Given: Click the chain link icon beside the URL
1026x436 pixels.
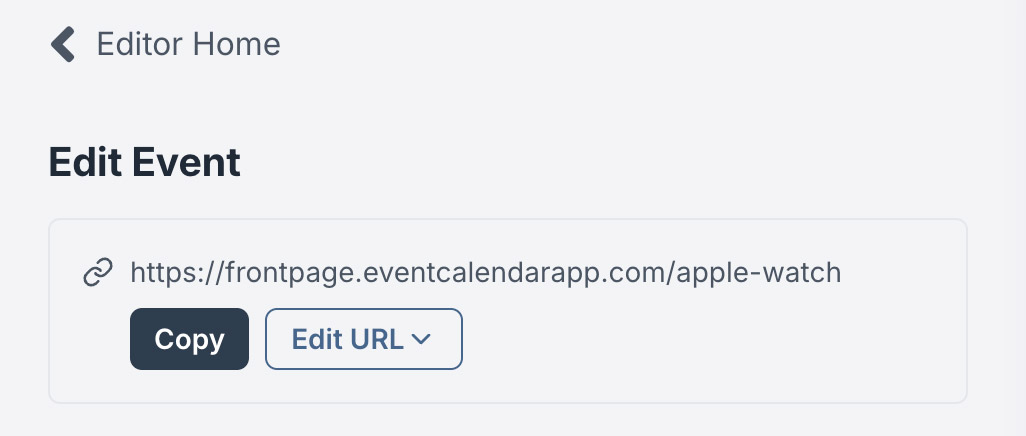Looking at the screenshot, I should (96, 272).
